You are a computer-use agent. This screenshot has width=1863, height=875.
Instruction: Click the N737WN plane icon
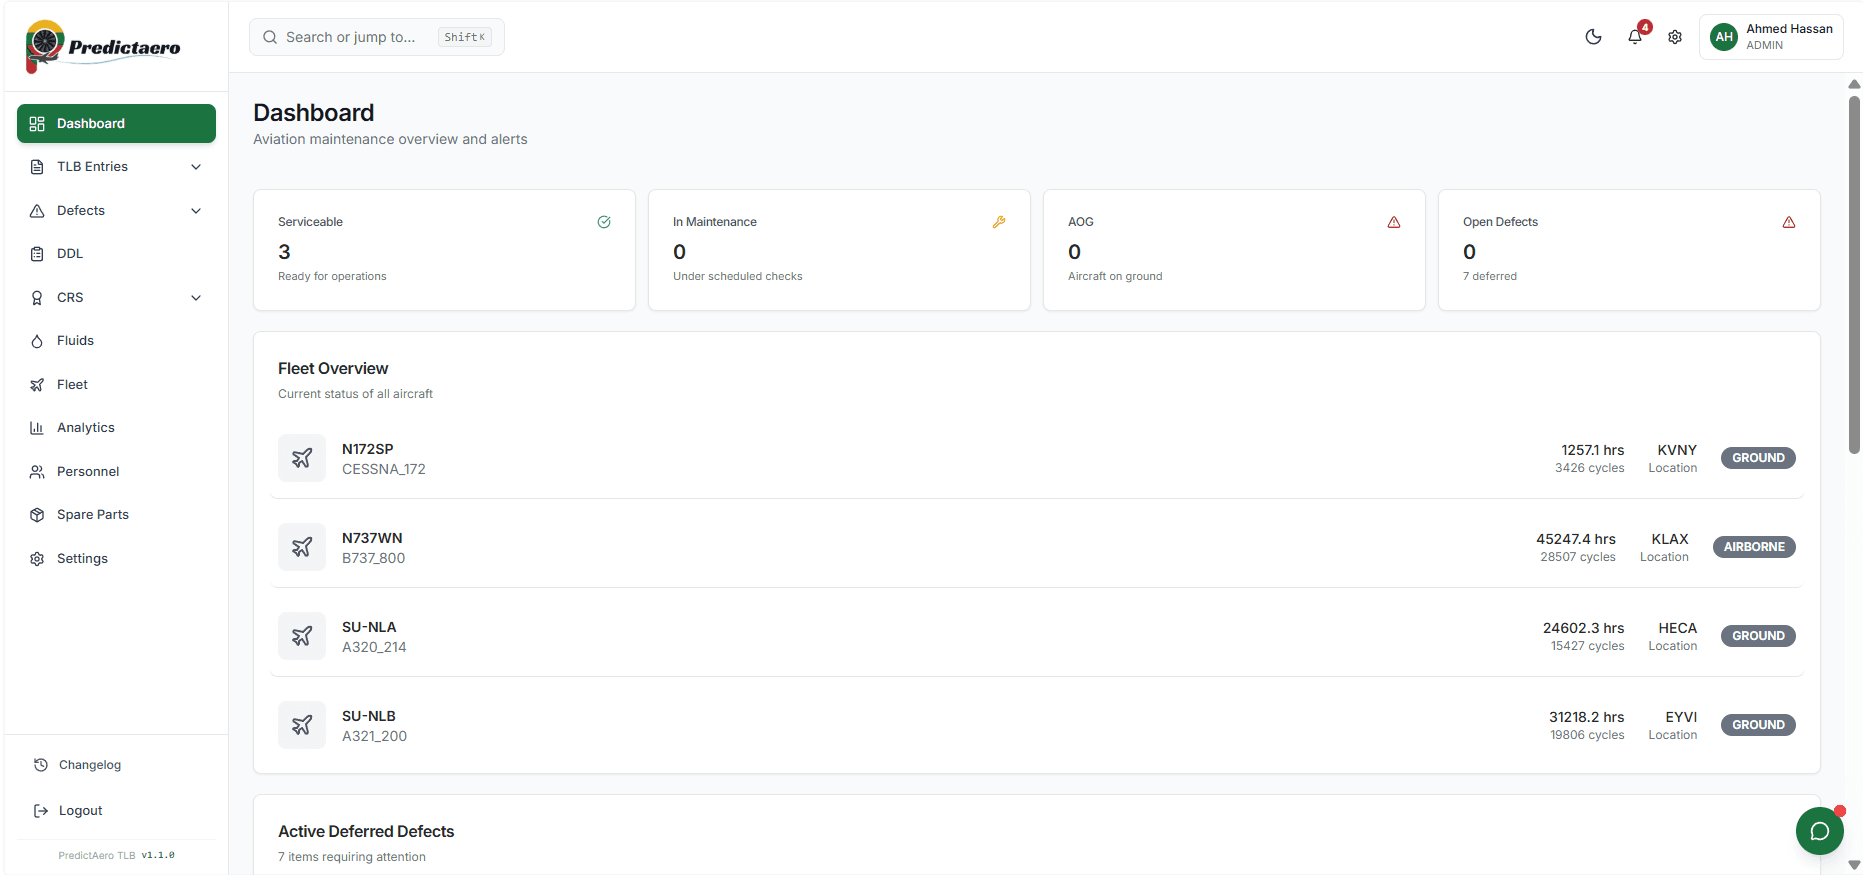click(x=302, y=547)
